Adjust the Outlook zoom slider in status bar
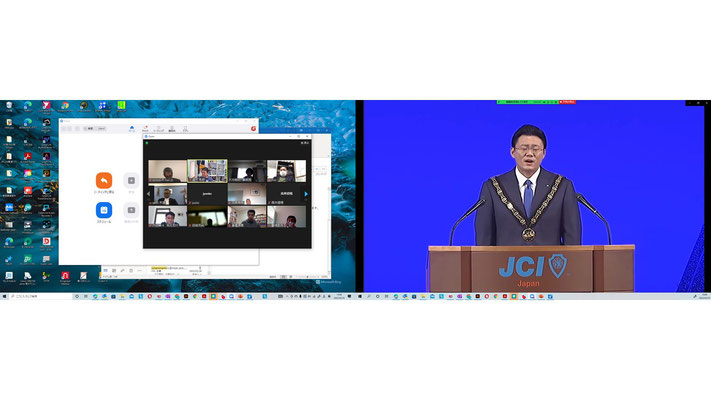Image resolution: width=711 pixels, height=400 pixels. (x=307, y=277)
